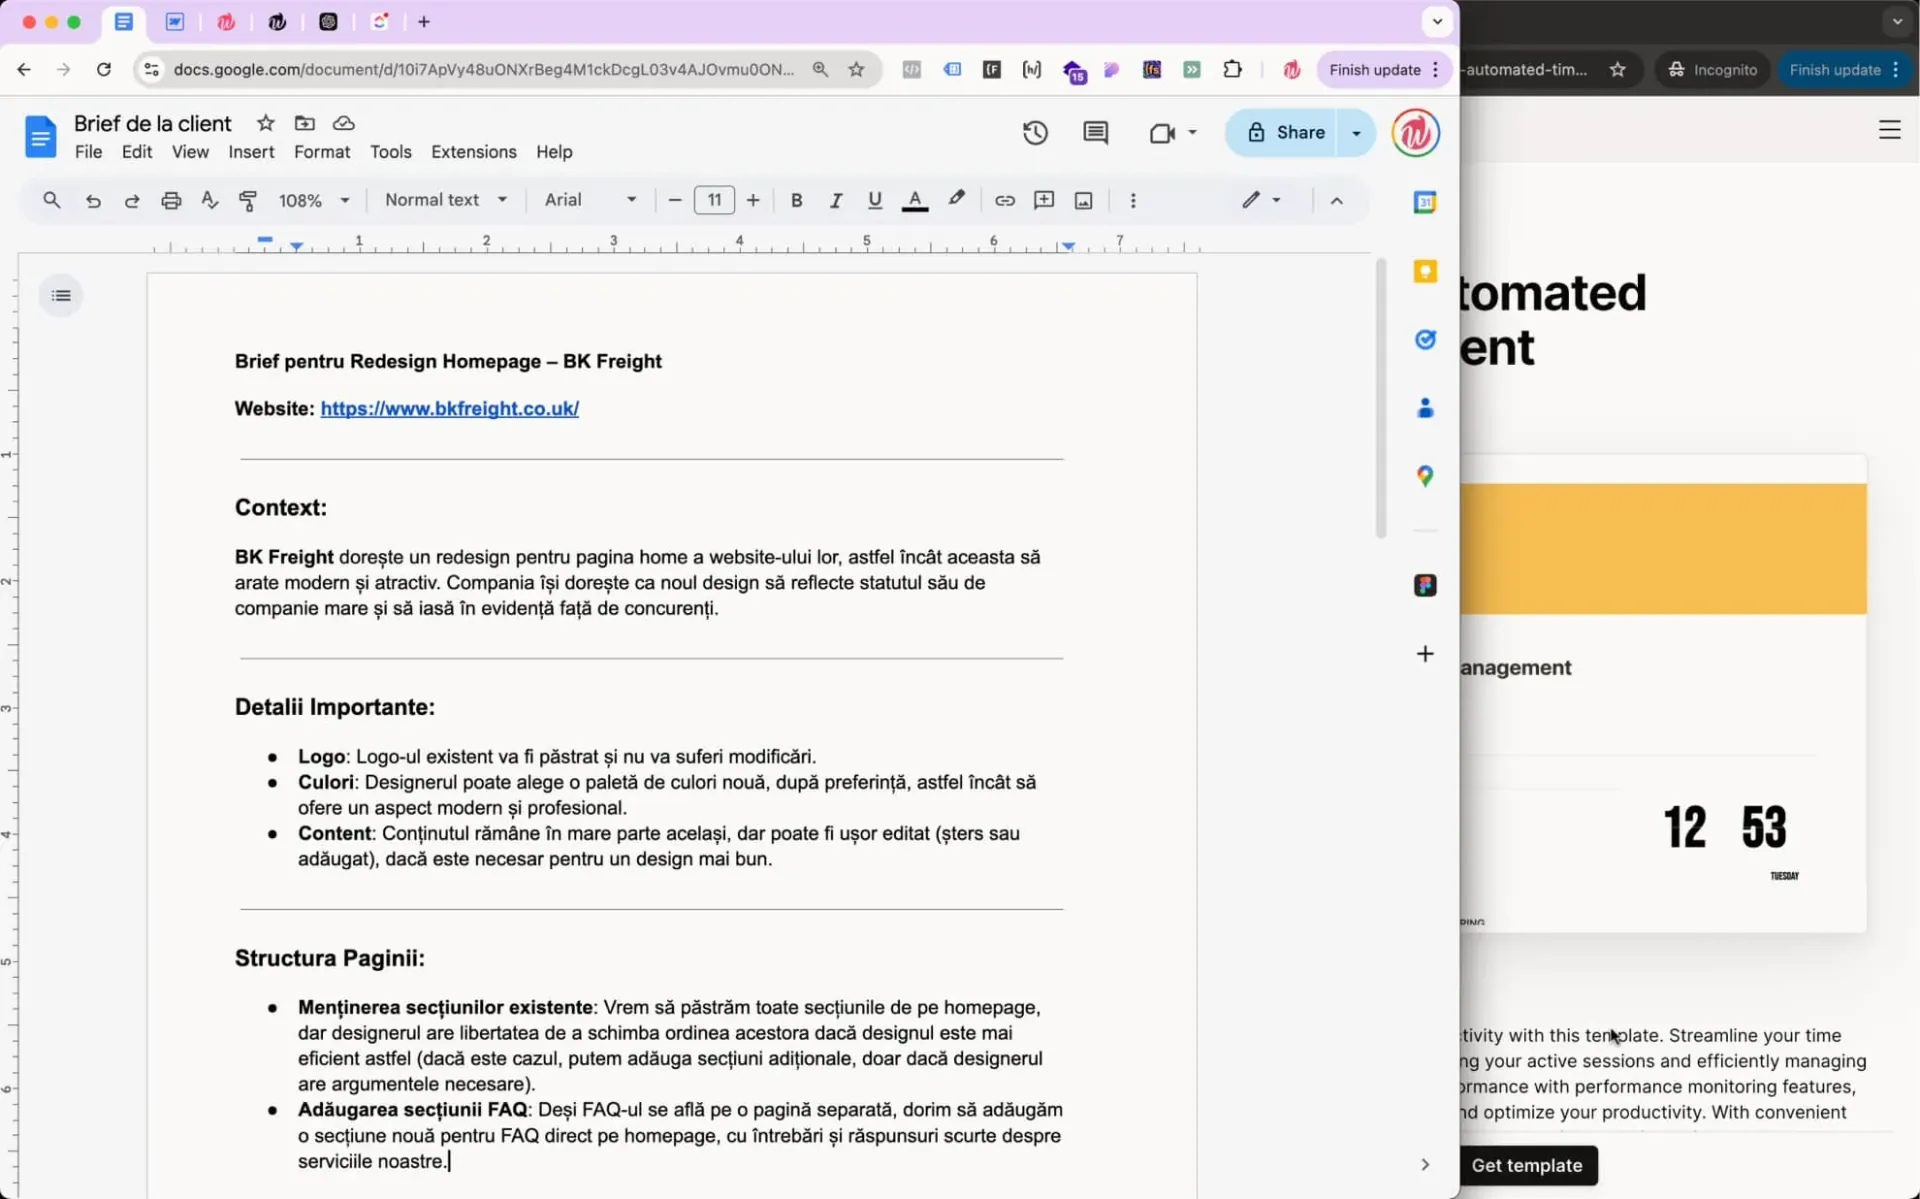Screen dimensions: 1920x1199
Task: Click the Share button
Action: [x=1283, y=132]
